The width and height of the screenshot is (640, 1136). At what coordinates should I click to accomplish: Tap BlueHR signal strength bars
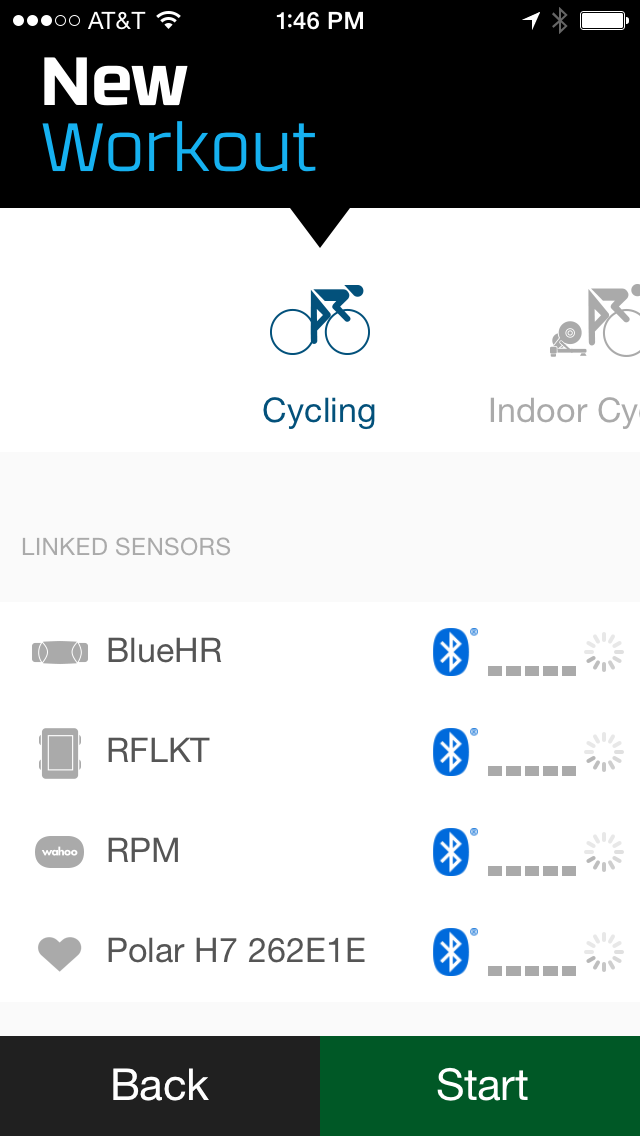[x=532, y=671]
